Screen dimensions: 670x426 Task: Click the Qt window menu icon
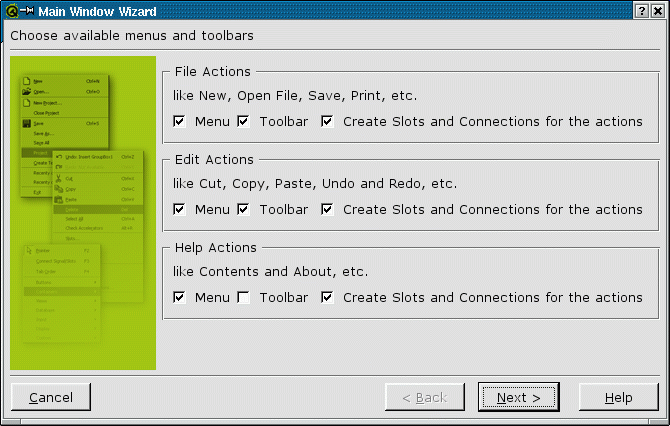[8, 9]
